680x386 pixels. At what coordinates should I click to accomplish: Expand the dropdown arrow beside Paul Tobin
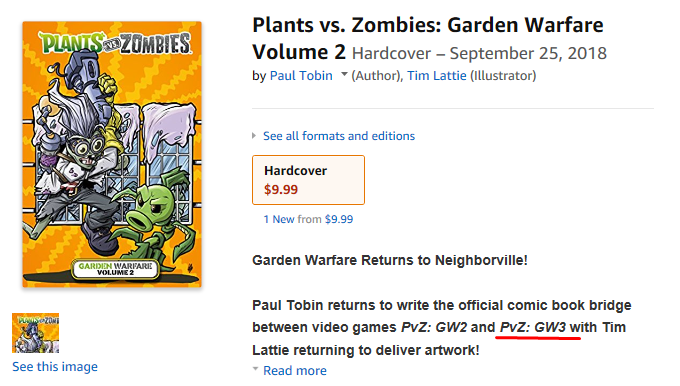point(344,75)
